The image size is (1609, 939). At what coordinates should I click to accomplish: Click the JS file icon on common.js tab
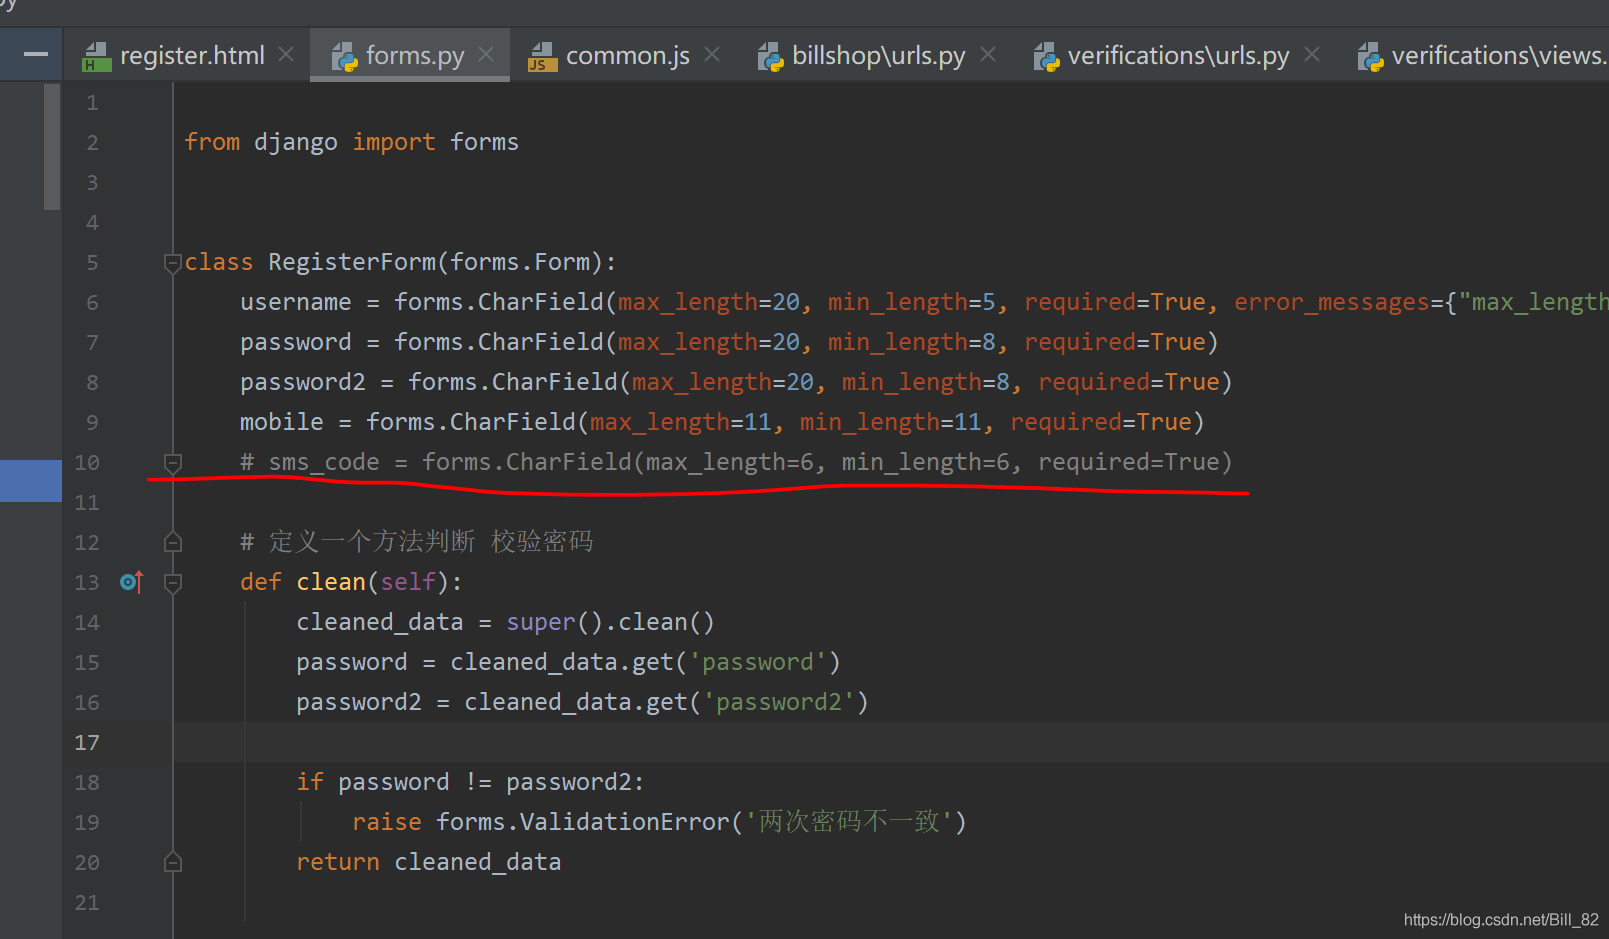[x=542, y=56]
